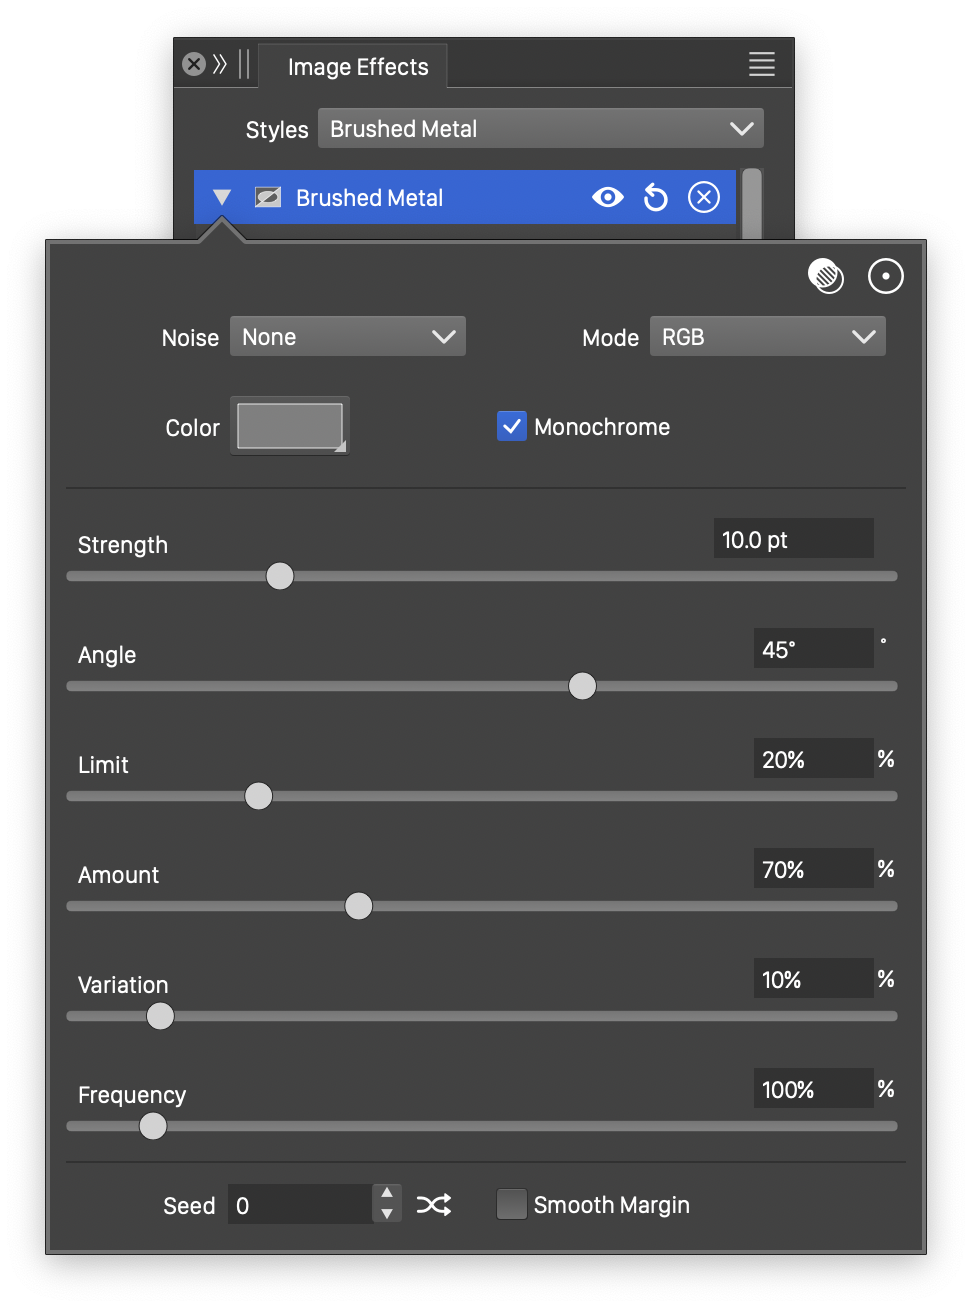972x1308 pixels.
Task: Click the Strength value field
Action: click(793, 540)
